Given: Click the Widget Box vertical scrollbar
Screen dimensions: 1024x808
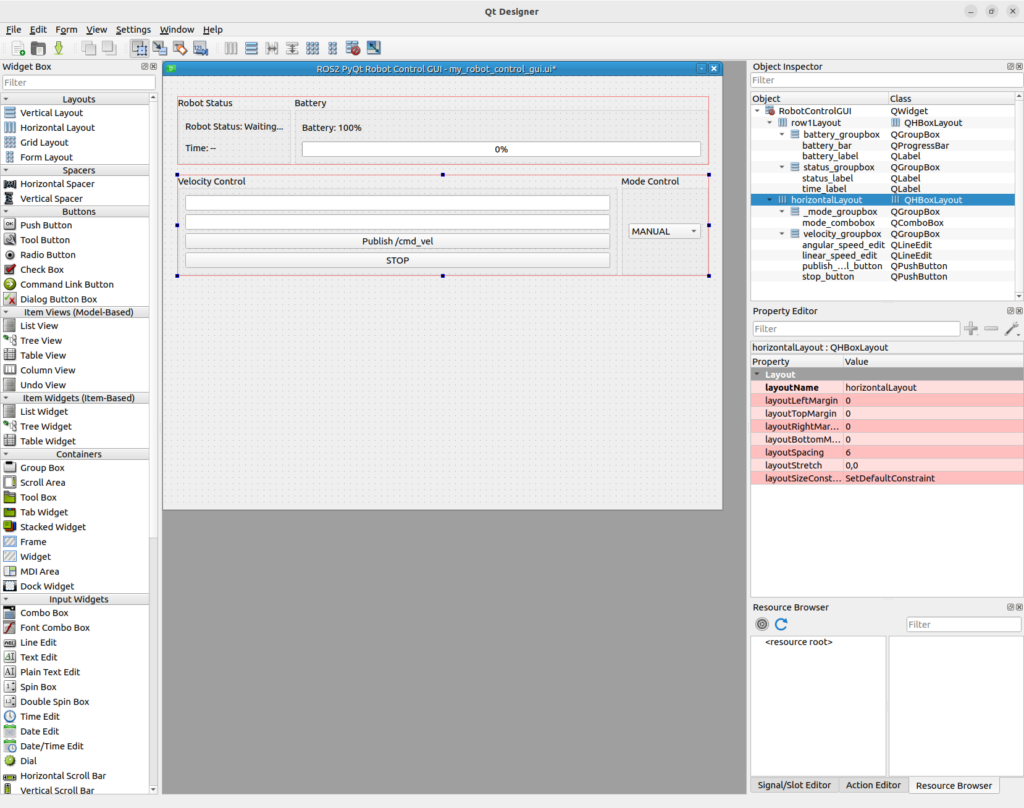Looking at the screenshot, I should click(153, 444).
